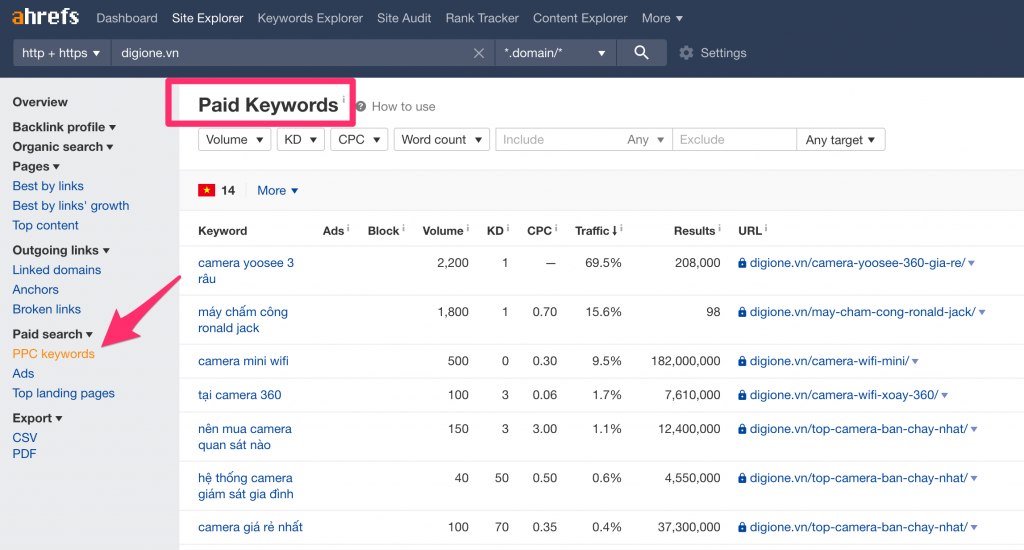
Task: Open the KD filter dropdown
Action: pyautogui.click(x=300, y=140)
